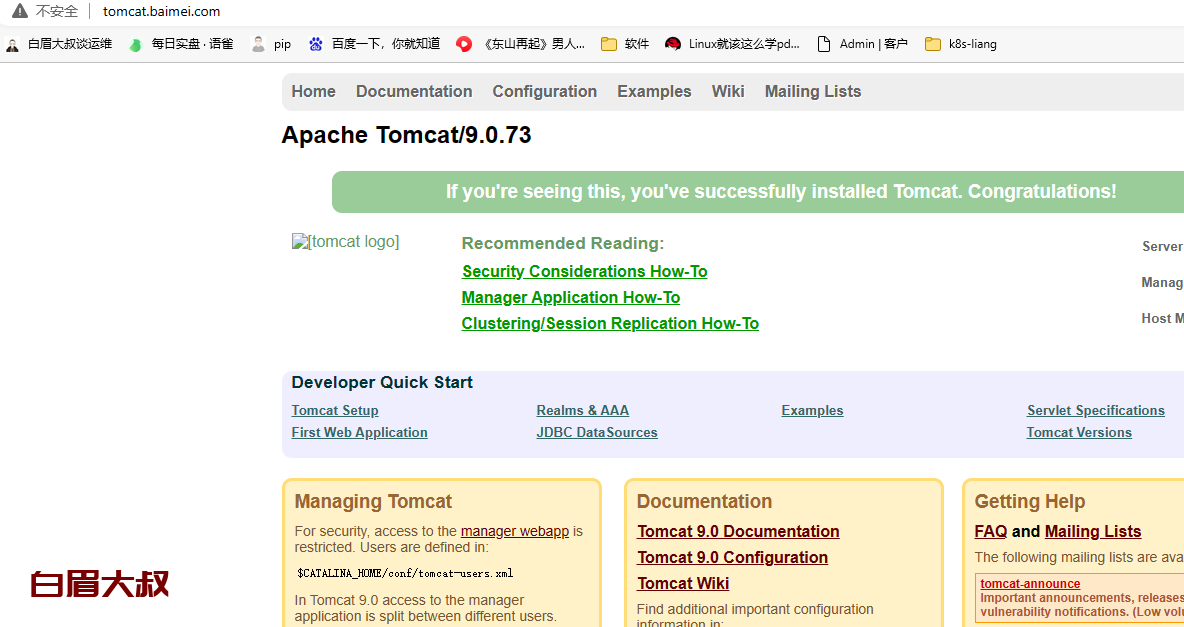Open the Tomcat Setup link
1184x627 pixels.
pyautogui.click(x=335, y=410)
